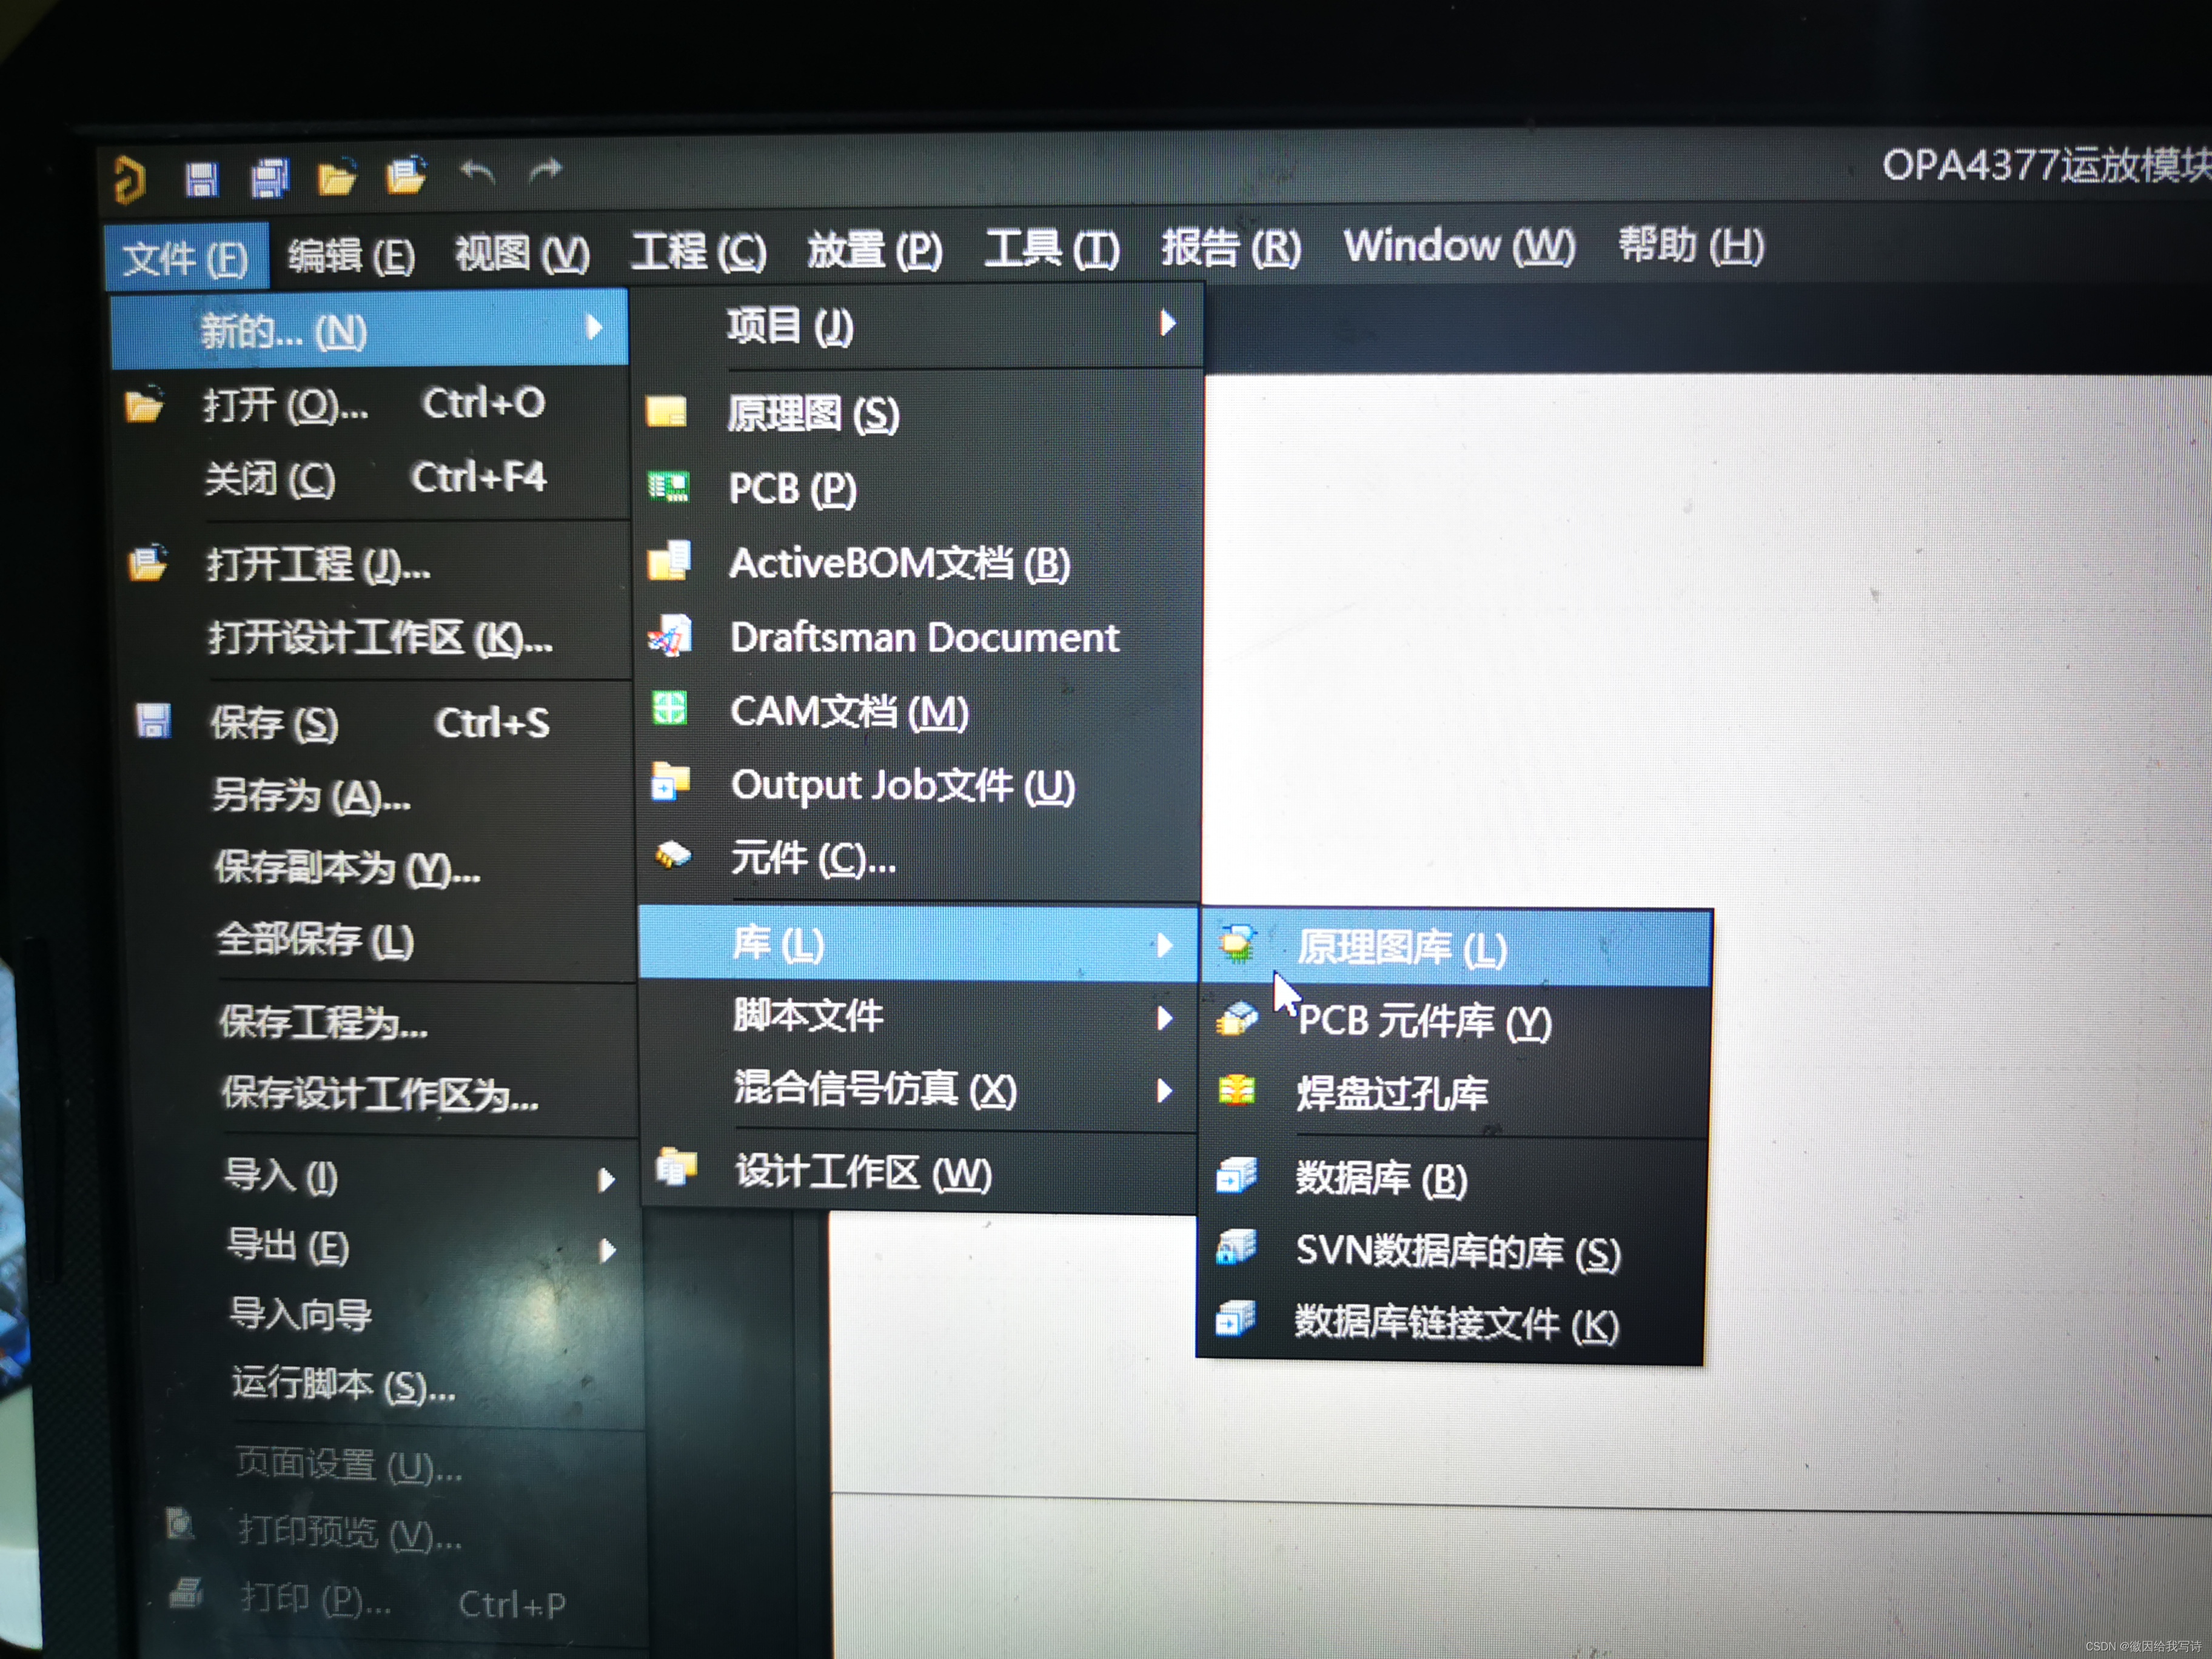Click the Open folder icon in toolbar
The width and height of the screenshot is (2212, 1659).
(337, 177)
